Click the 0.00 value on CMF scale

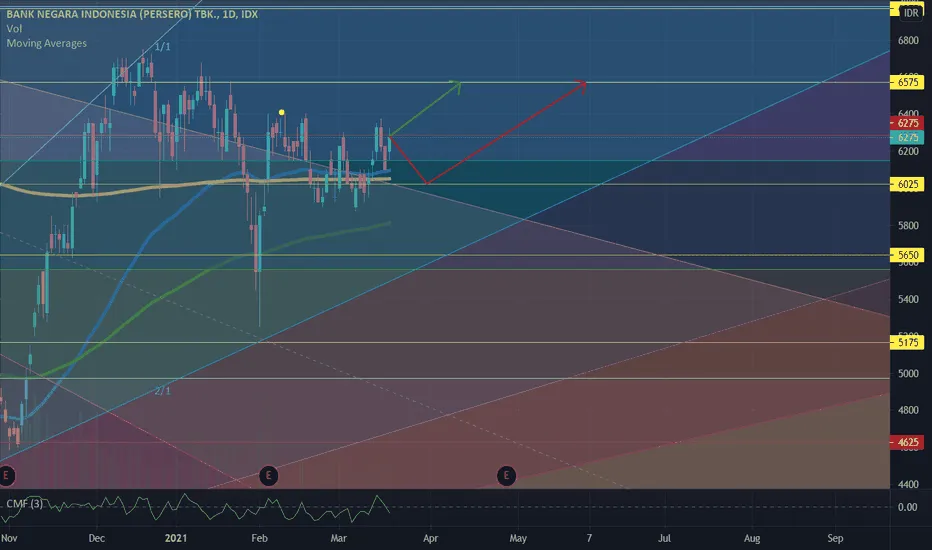908,507
